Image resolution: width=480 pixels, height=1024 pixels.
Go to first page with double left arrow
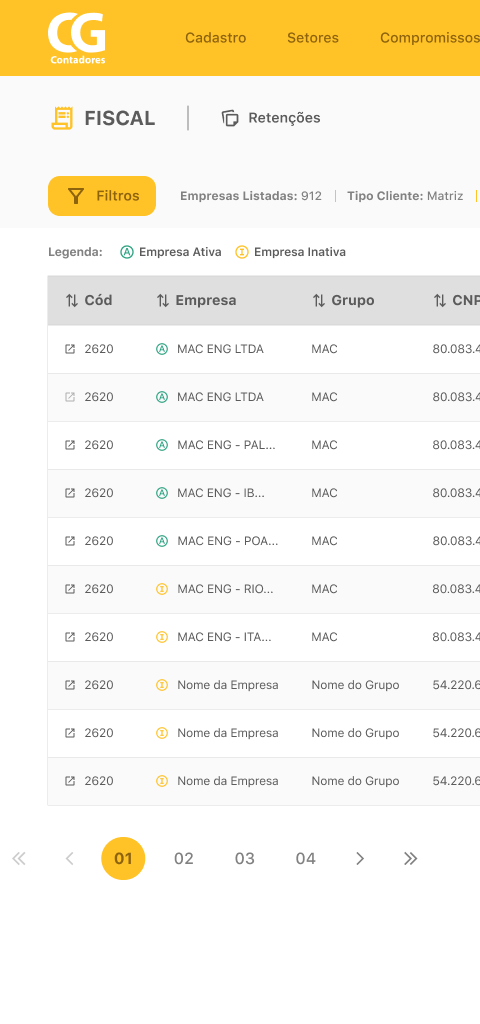tap(19, 859)
